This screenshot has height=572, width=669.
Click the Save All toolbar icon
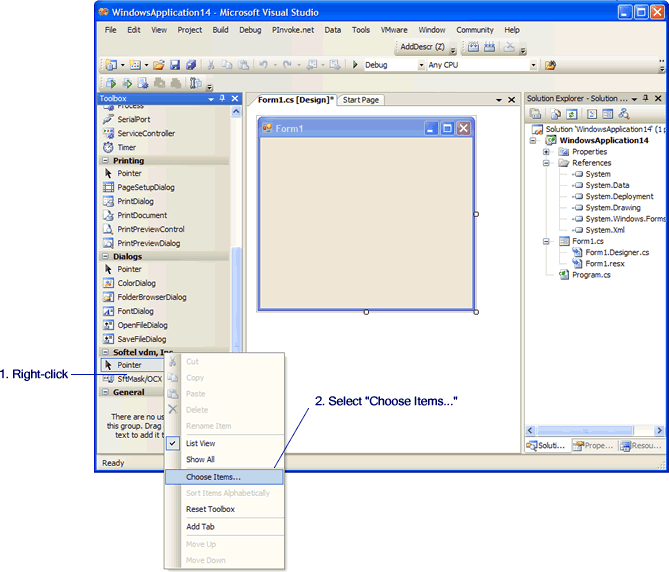pyautogui.click(x=191, y=65)
